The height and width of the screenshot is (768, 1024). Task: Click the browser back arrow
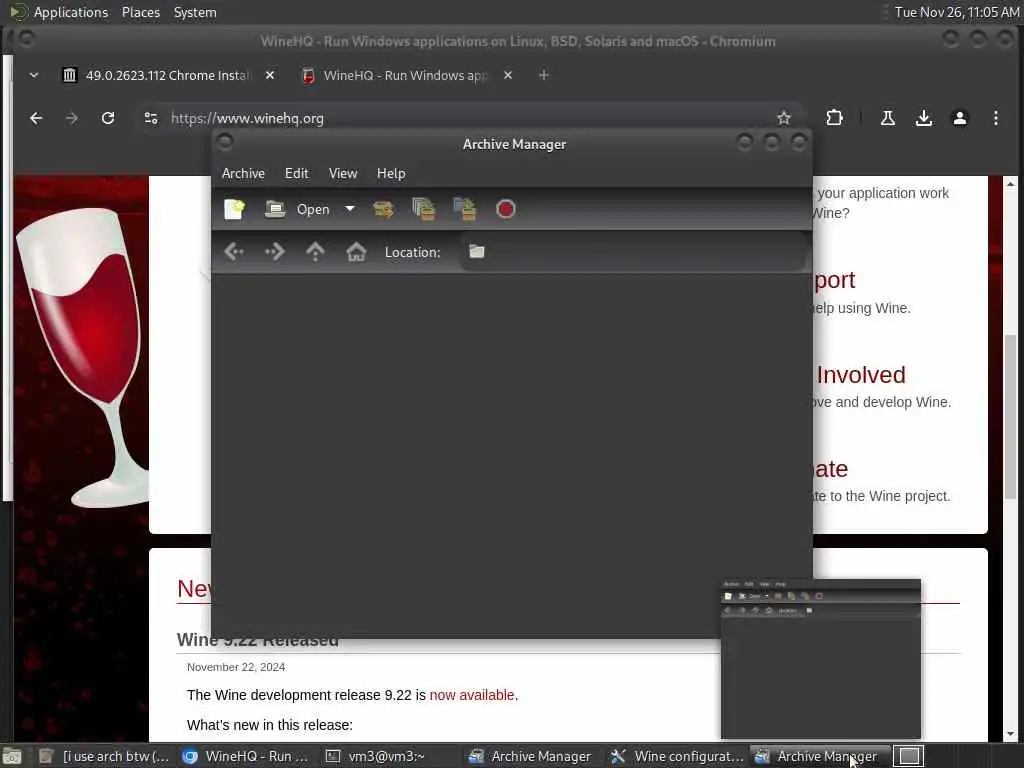36,118
